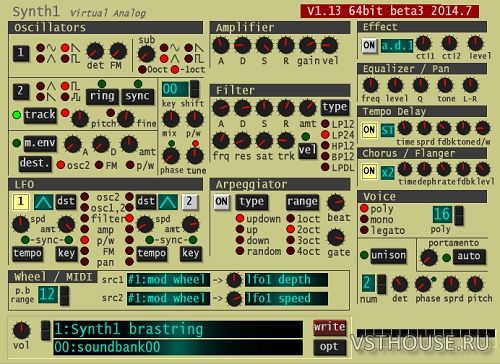Click the master vol knob
This screenshot has height=364, width=500.
pos(21,330)
